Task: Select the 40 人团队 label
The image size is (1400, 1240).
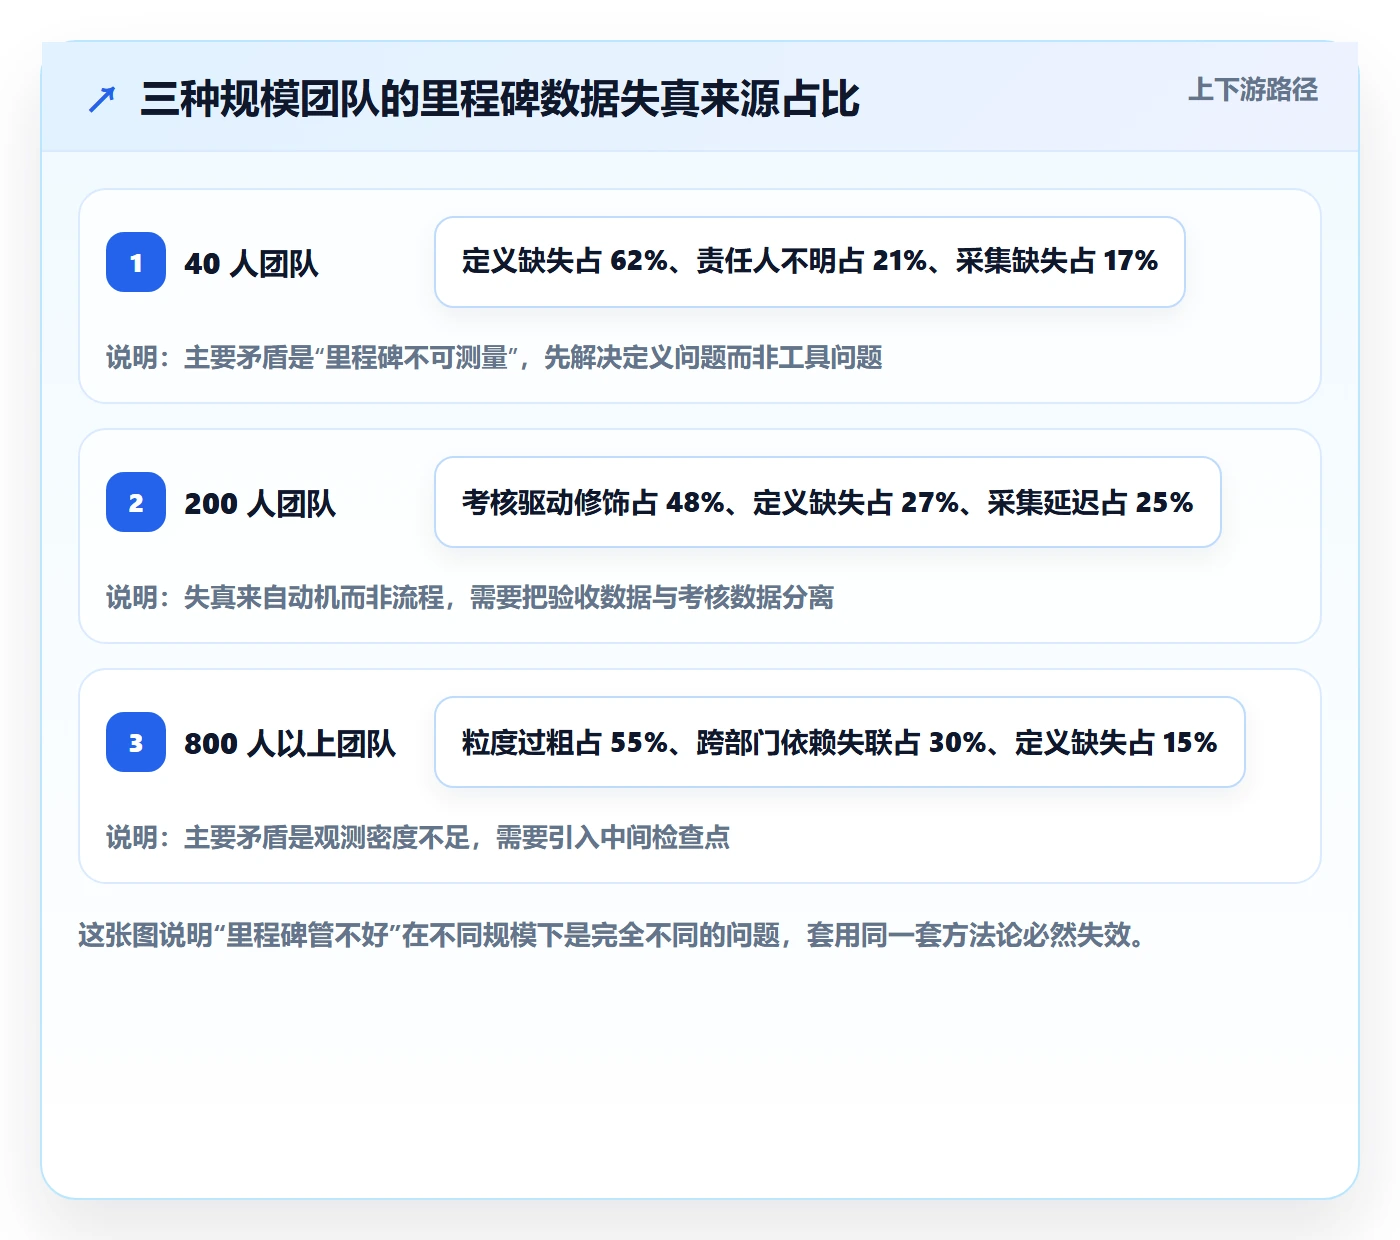Action: (x=251, y=263)
